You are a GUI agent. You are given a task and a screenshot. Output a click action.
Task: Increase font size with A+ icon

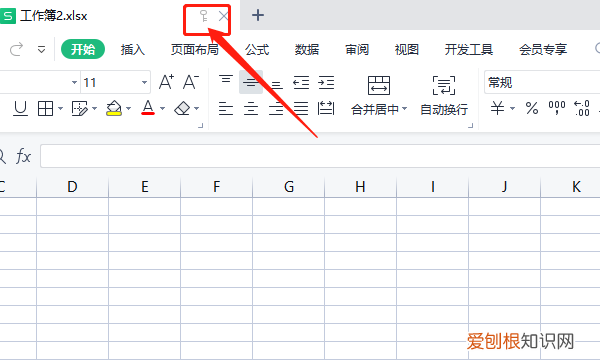(166, 82)
